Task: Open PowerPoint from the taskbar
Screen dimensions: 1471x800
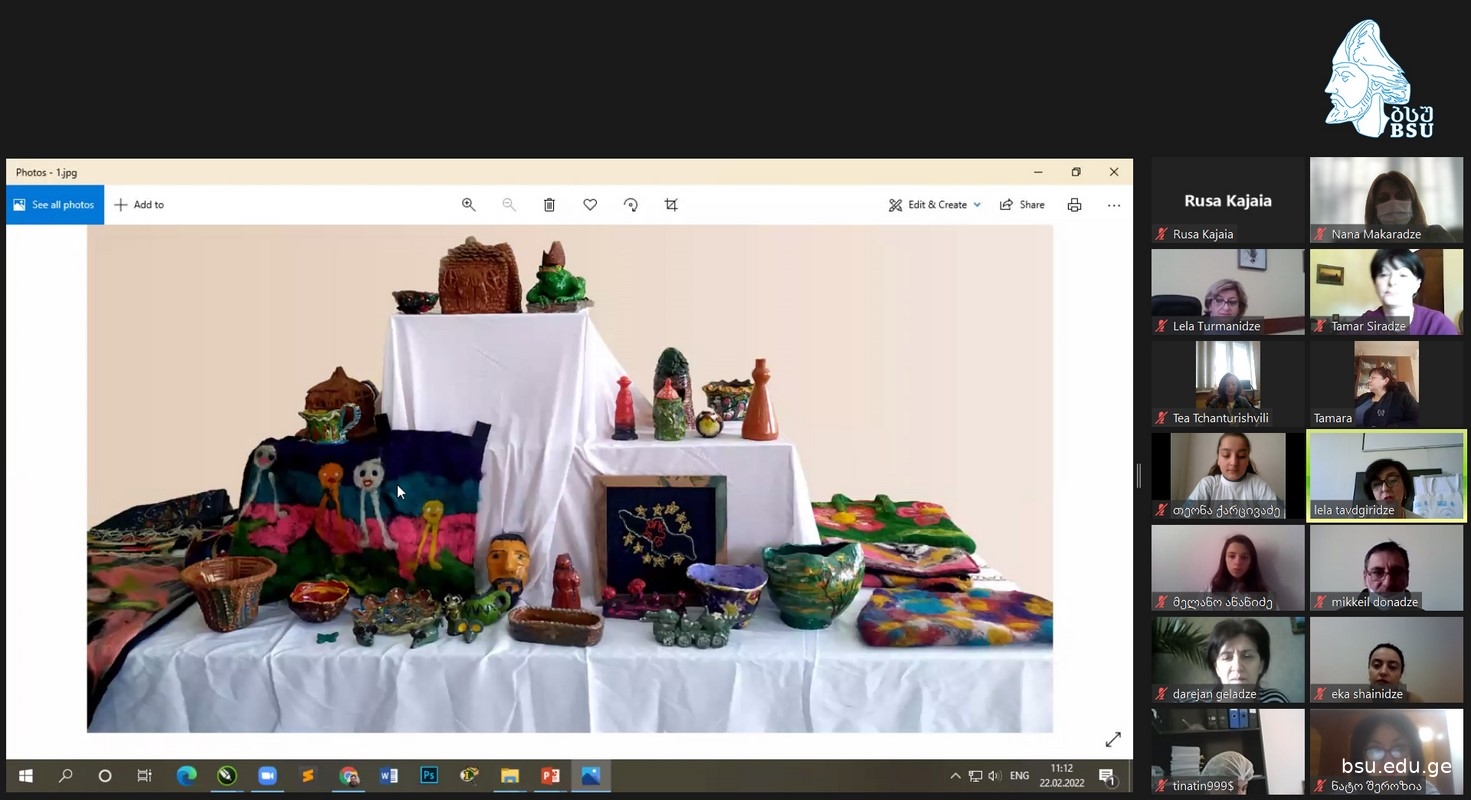Action: click(x=550, y=776)
